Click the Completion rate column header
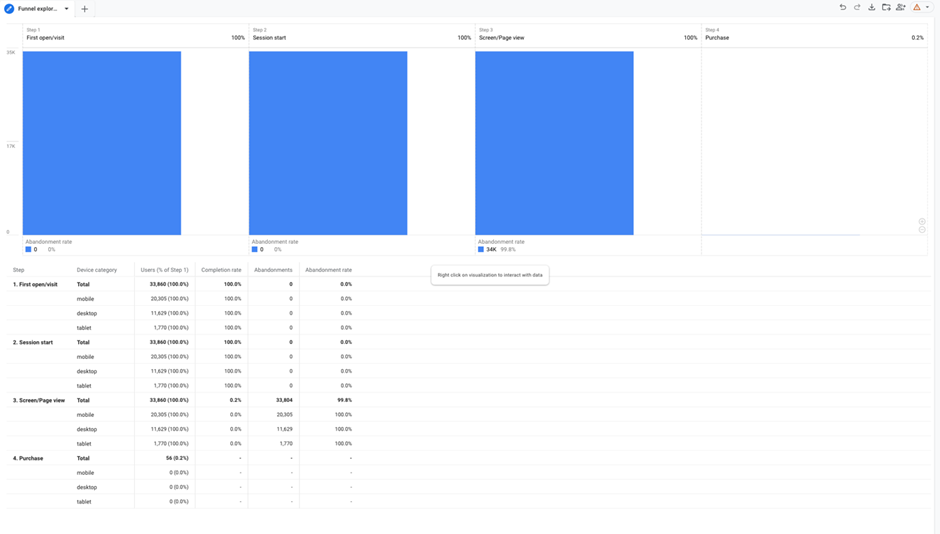The width and height of the screenshot is (940, 534). pyautogui.click(x=221, y=270)
